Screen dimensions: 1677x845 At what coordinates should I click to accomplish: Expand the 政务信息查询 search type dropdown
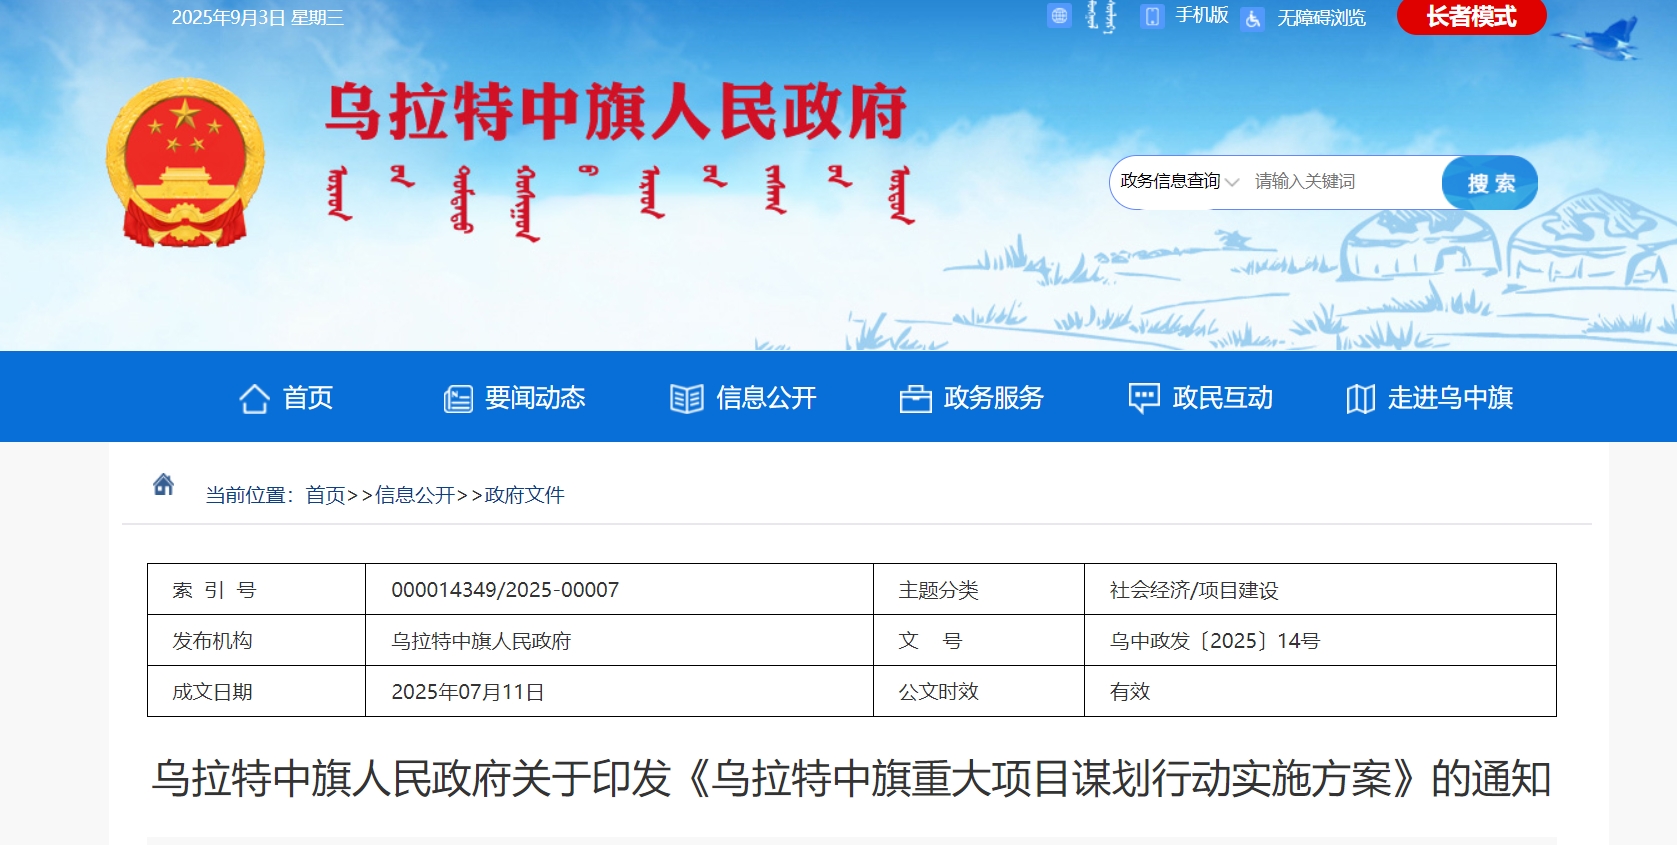[x=1179, y=181]
